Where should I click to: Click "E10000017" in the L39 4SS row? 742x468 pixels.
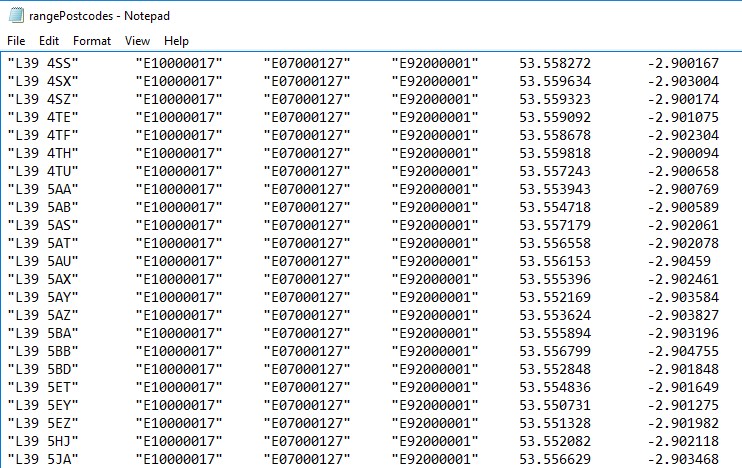179,63
